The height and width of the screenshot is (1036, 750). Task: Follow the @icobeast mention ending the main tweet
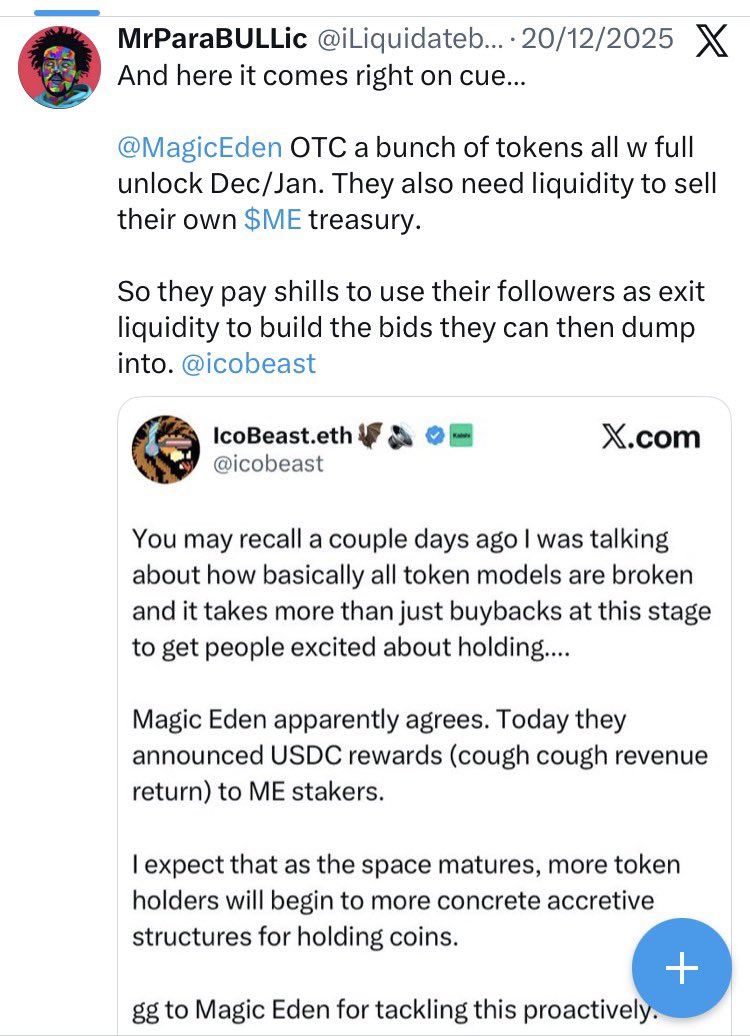(249, 363)
